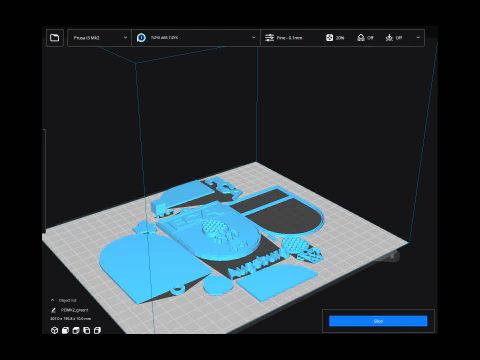Image resolution: width=480 pixels, height=360 pixels.
Task: Select the blue model on the build plate
Action: (210, 240)
